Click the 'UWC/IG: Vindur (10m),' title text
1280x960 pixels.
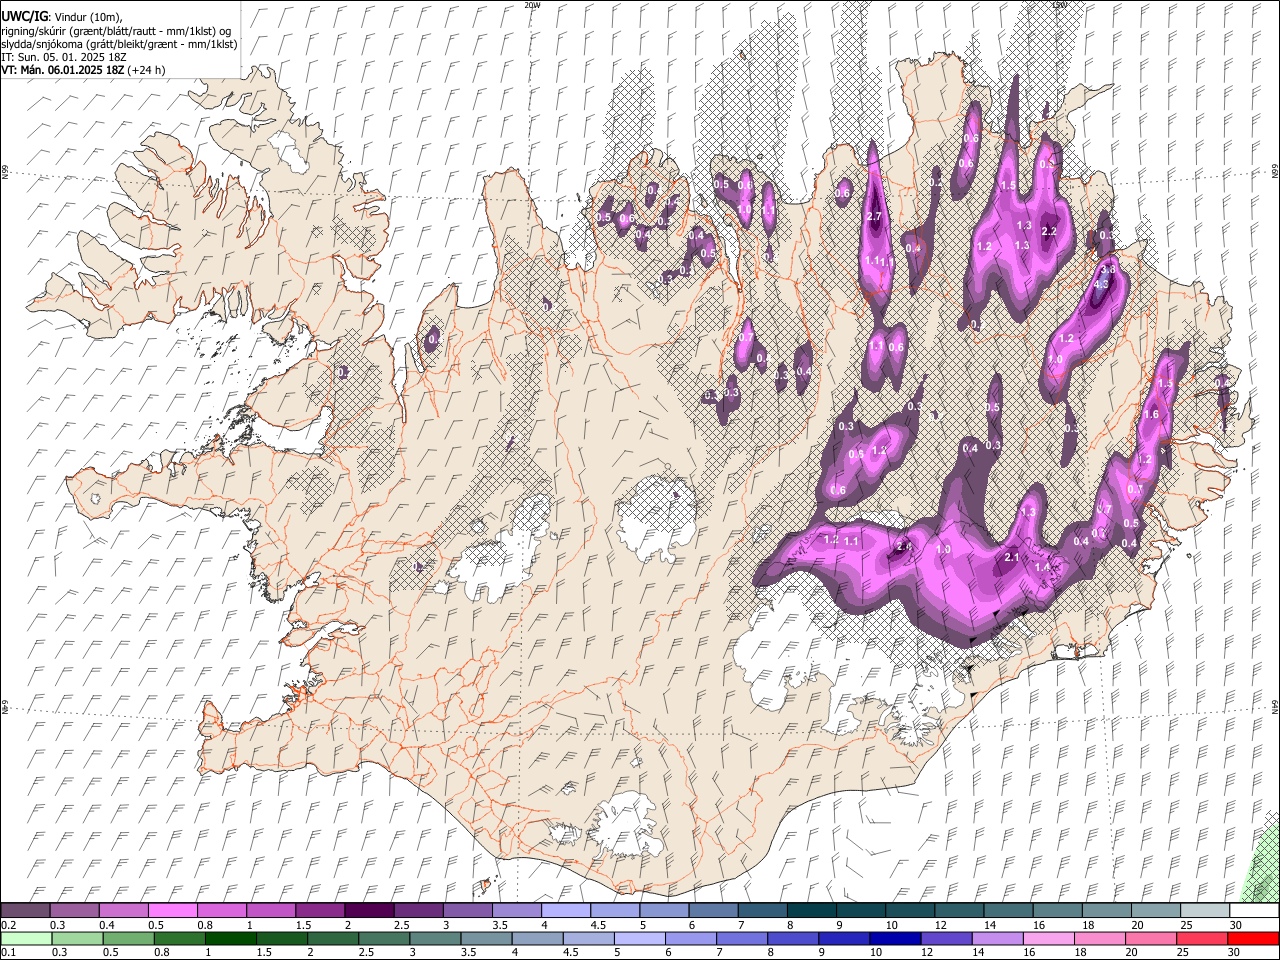(64, 16)
